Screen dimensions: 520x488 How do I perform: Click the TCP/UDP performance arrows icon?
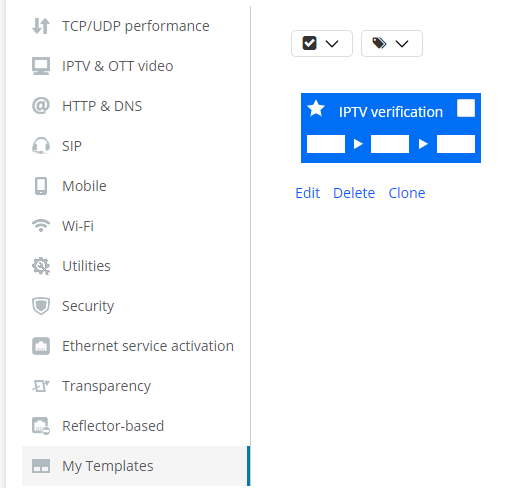pos(41,26)
